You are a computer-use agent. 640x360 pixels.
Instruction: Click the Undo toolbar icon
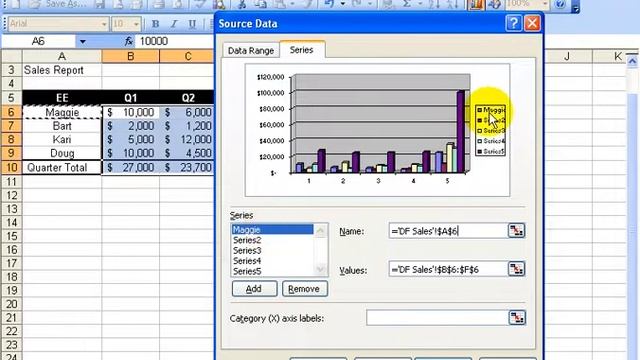click(330, 4)
